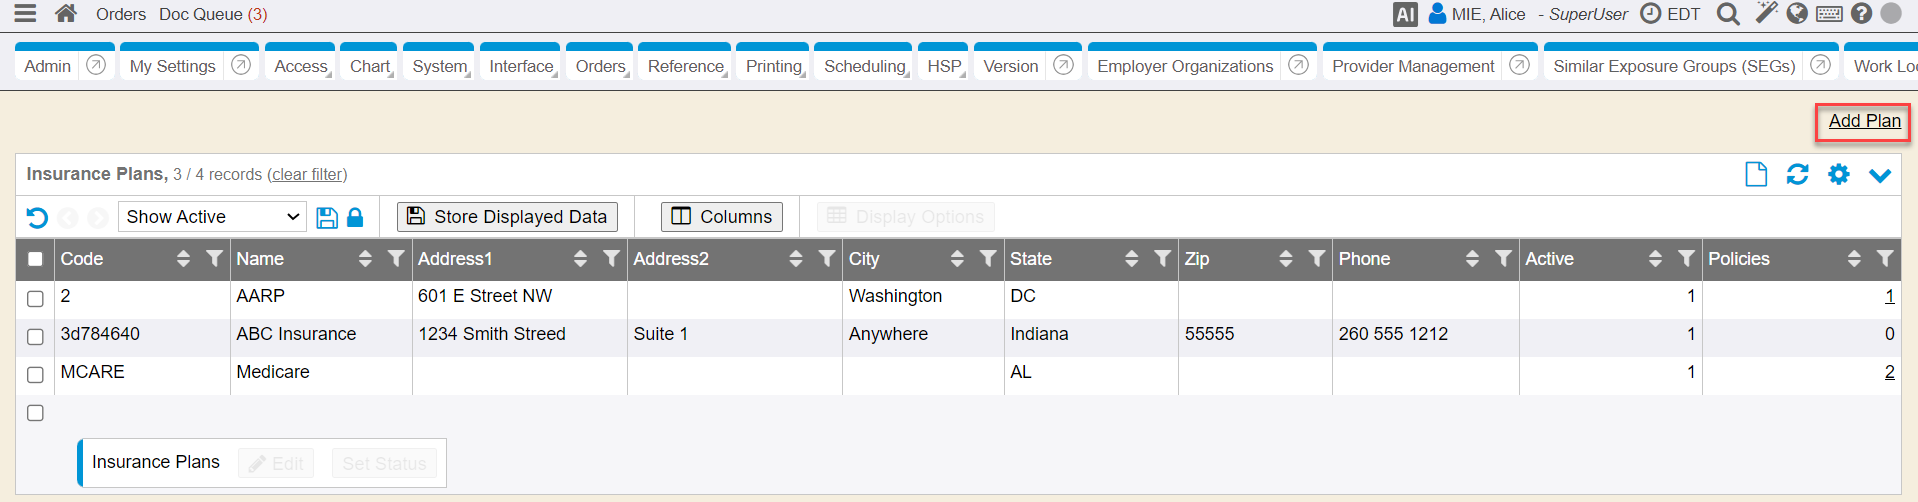
Task: Open the Reference menu tab
Action: pyautogui.click(x=685, y=66)
